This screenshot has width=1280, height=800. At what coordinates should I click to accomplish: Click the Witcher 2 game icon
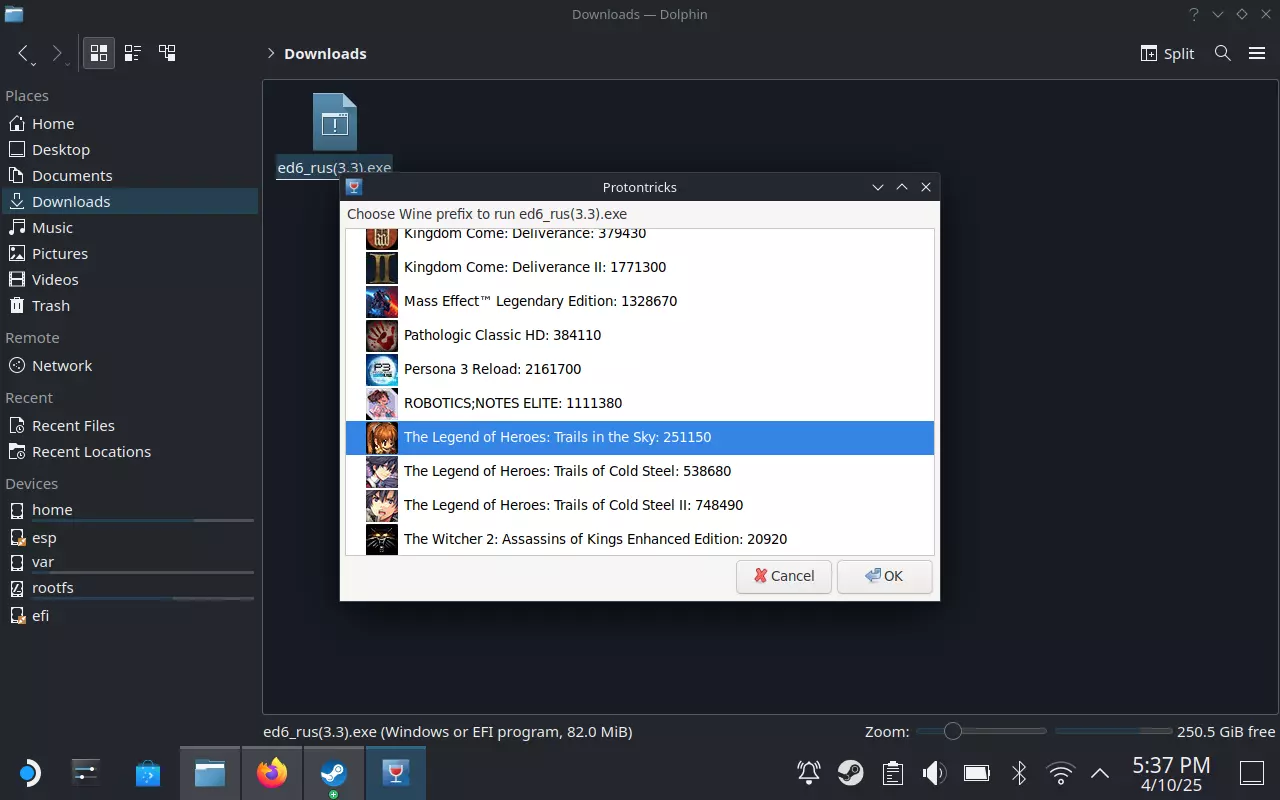tap(382, 539)
